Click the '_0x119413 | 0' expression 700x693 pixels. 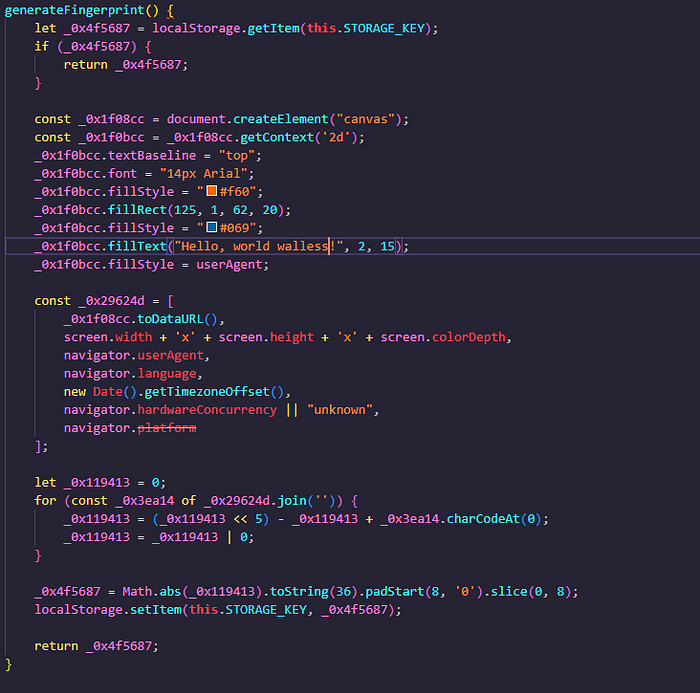coord(200,537)
